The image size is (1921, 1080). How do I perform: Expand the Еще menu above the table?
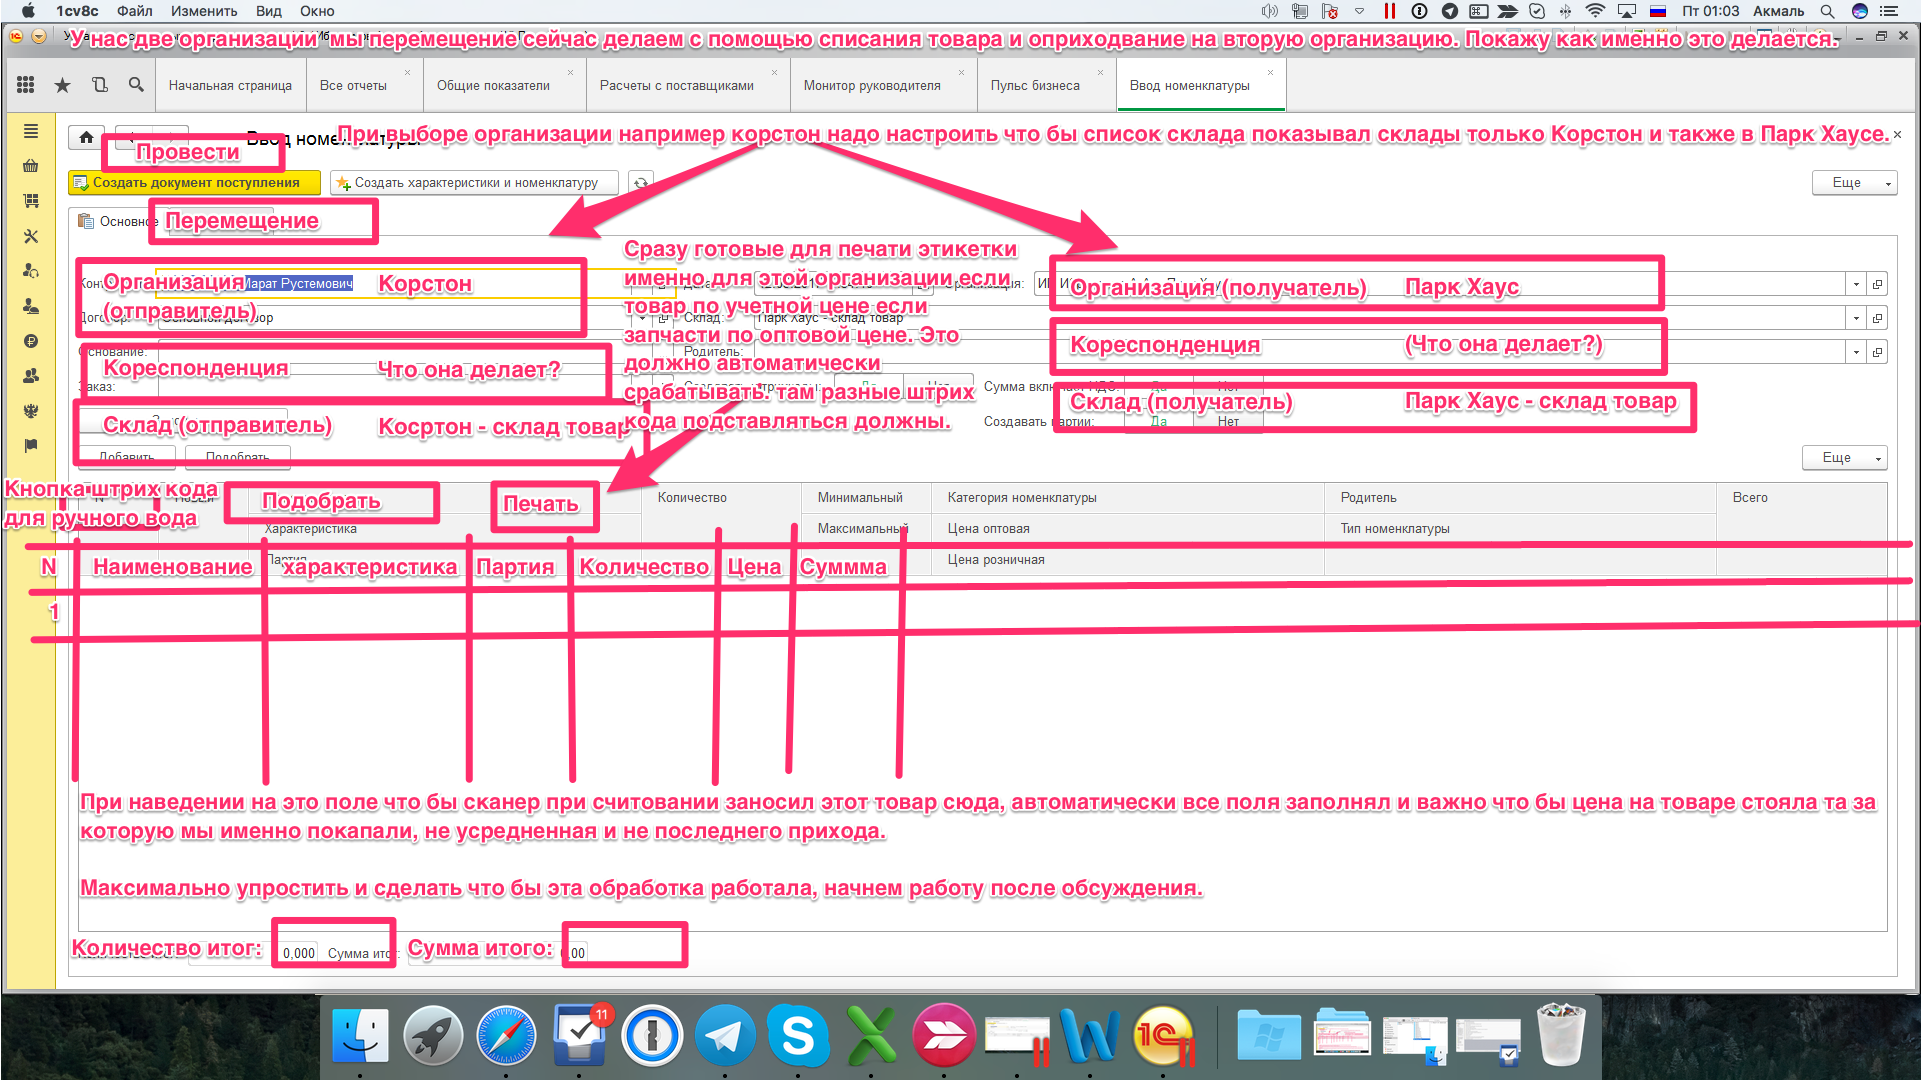(1844, 458)
